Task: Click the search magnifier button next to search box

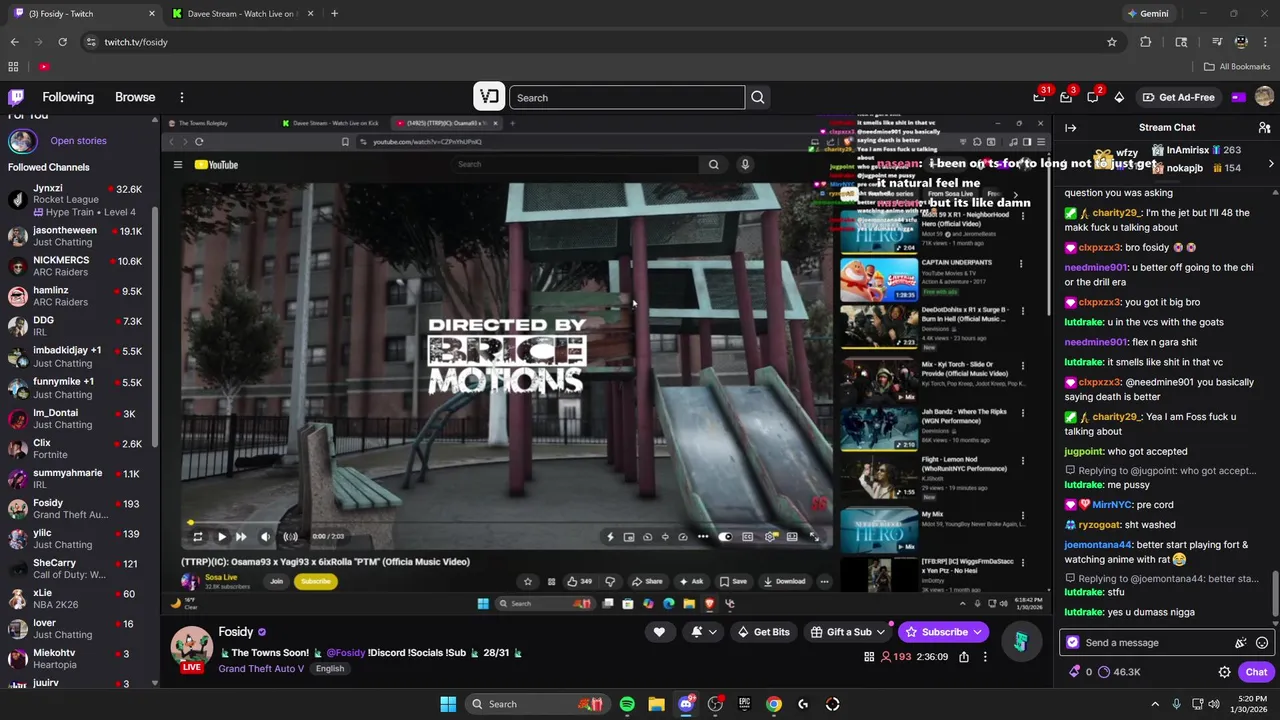Action: click(x=758, y=97)
